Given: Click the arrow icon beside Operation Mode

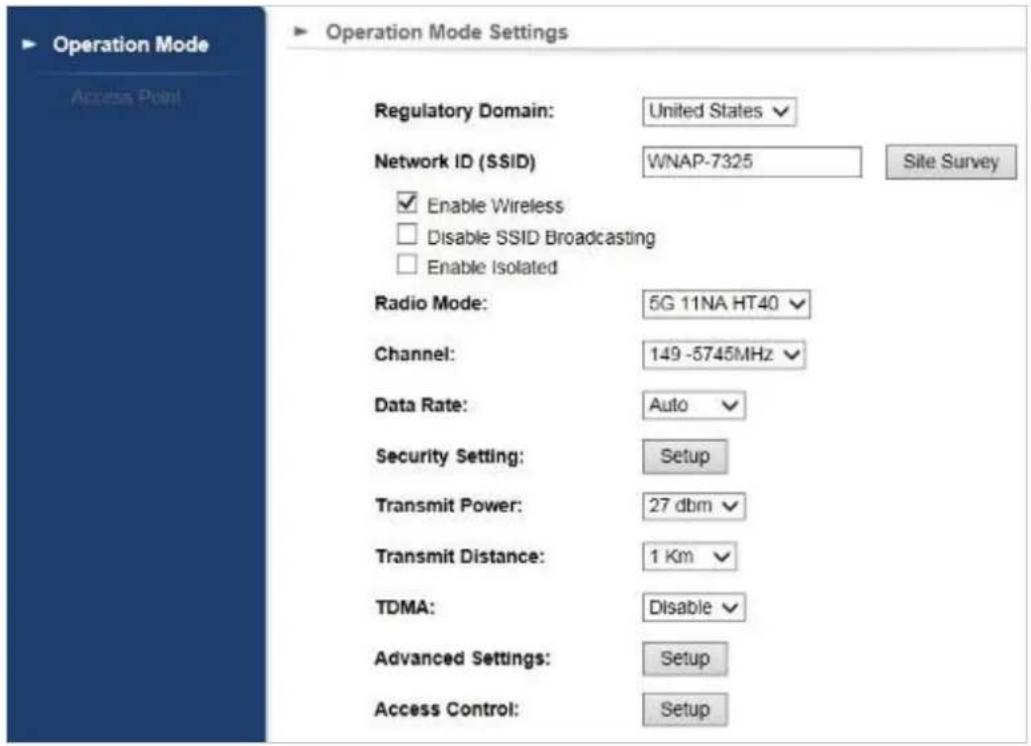Looking at the screenshot, I should pyautogui.click(x=29, y=45).
